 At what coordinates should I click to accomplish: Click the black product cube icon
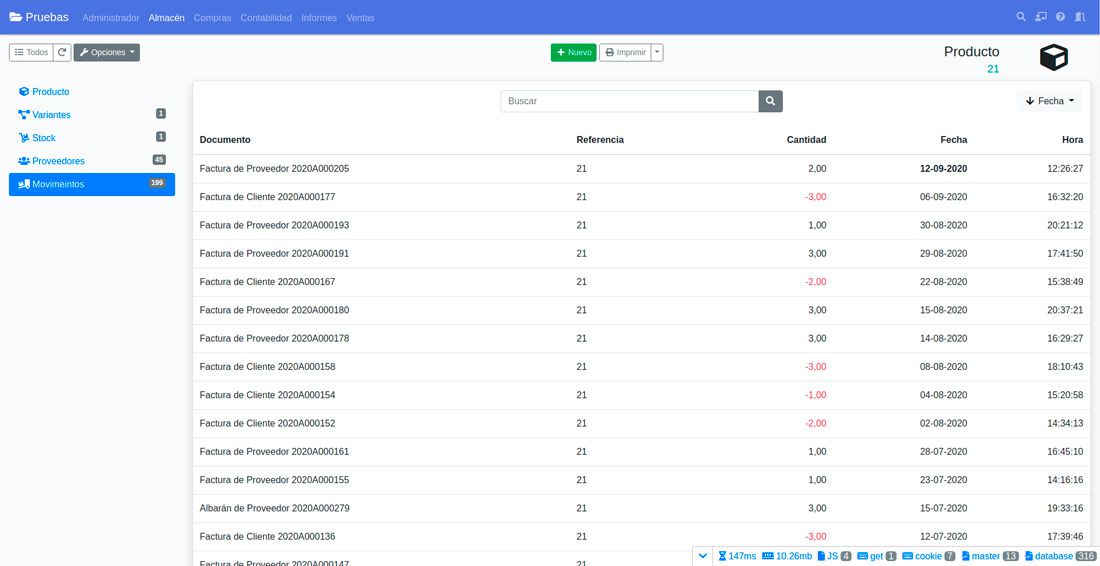click(x=1054, y=58)
